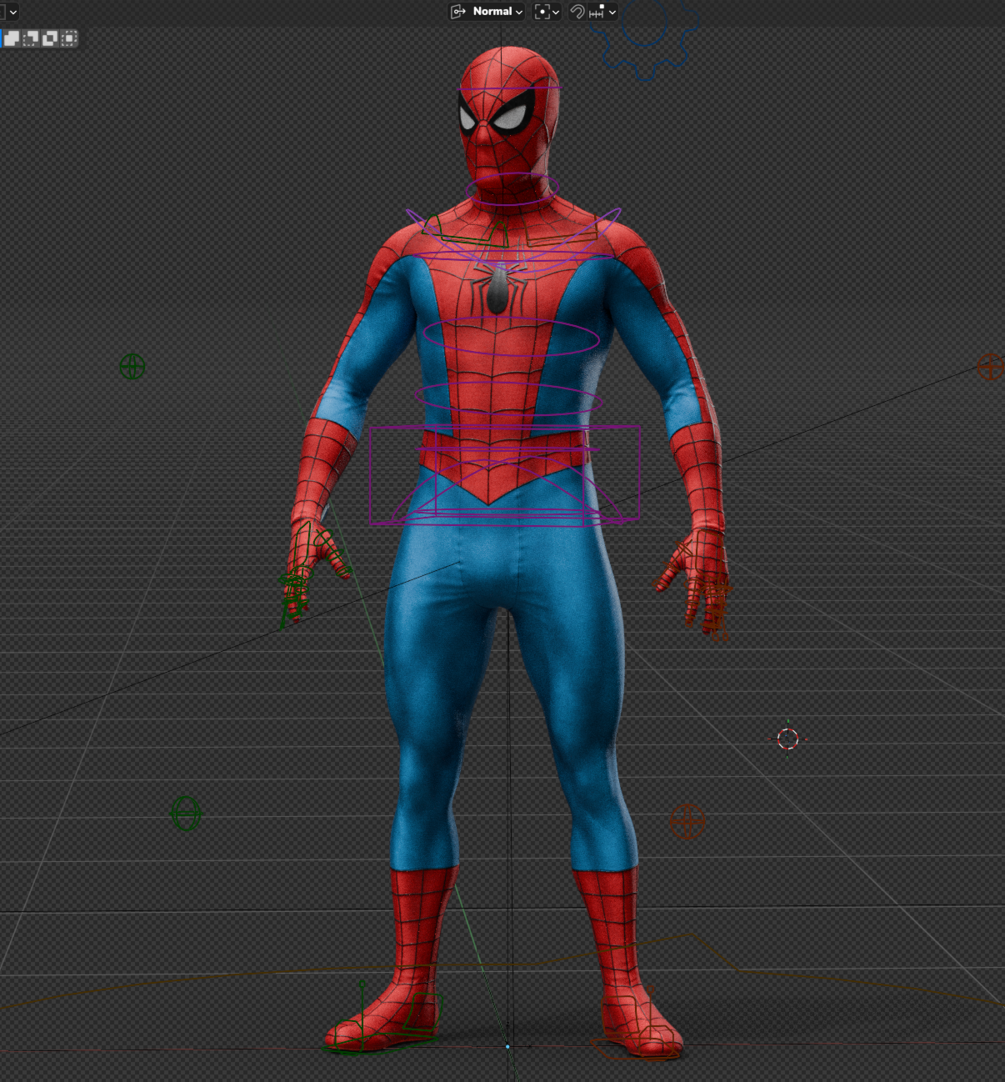Open the Normal transform orientation dropdown
The width and height of the screenshot is (1005, 1082).
(487, 12)
